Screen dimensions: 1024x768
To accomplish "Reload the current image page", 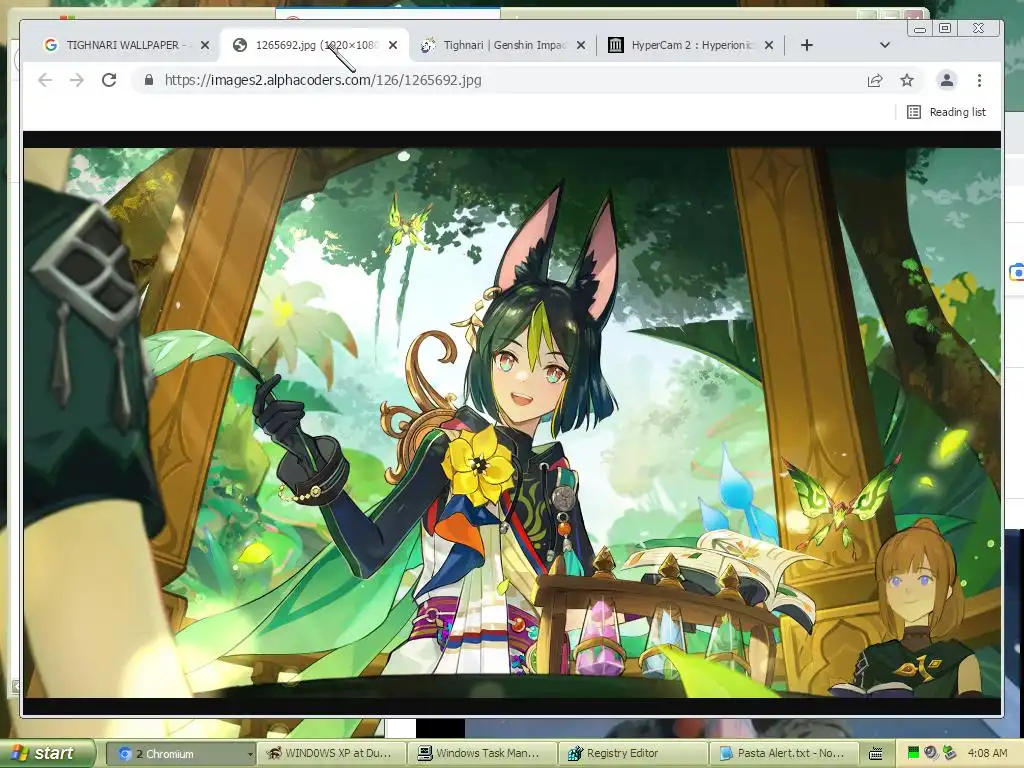I will click(109, 80).
